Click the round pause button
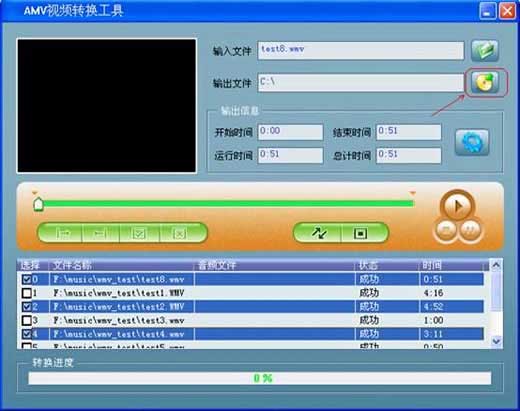This screenshot has width=520, height=411. [470, 230]
